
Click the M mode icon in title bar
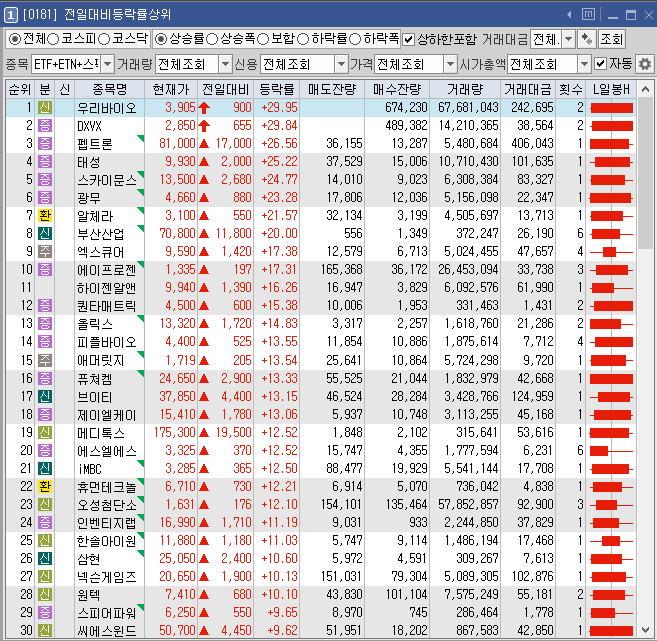click(x=588, y=15)
